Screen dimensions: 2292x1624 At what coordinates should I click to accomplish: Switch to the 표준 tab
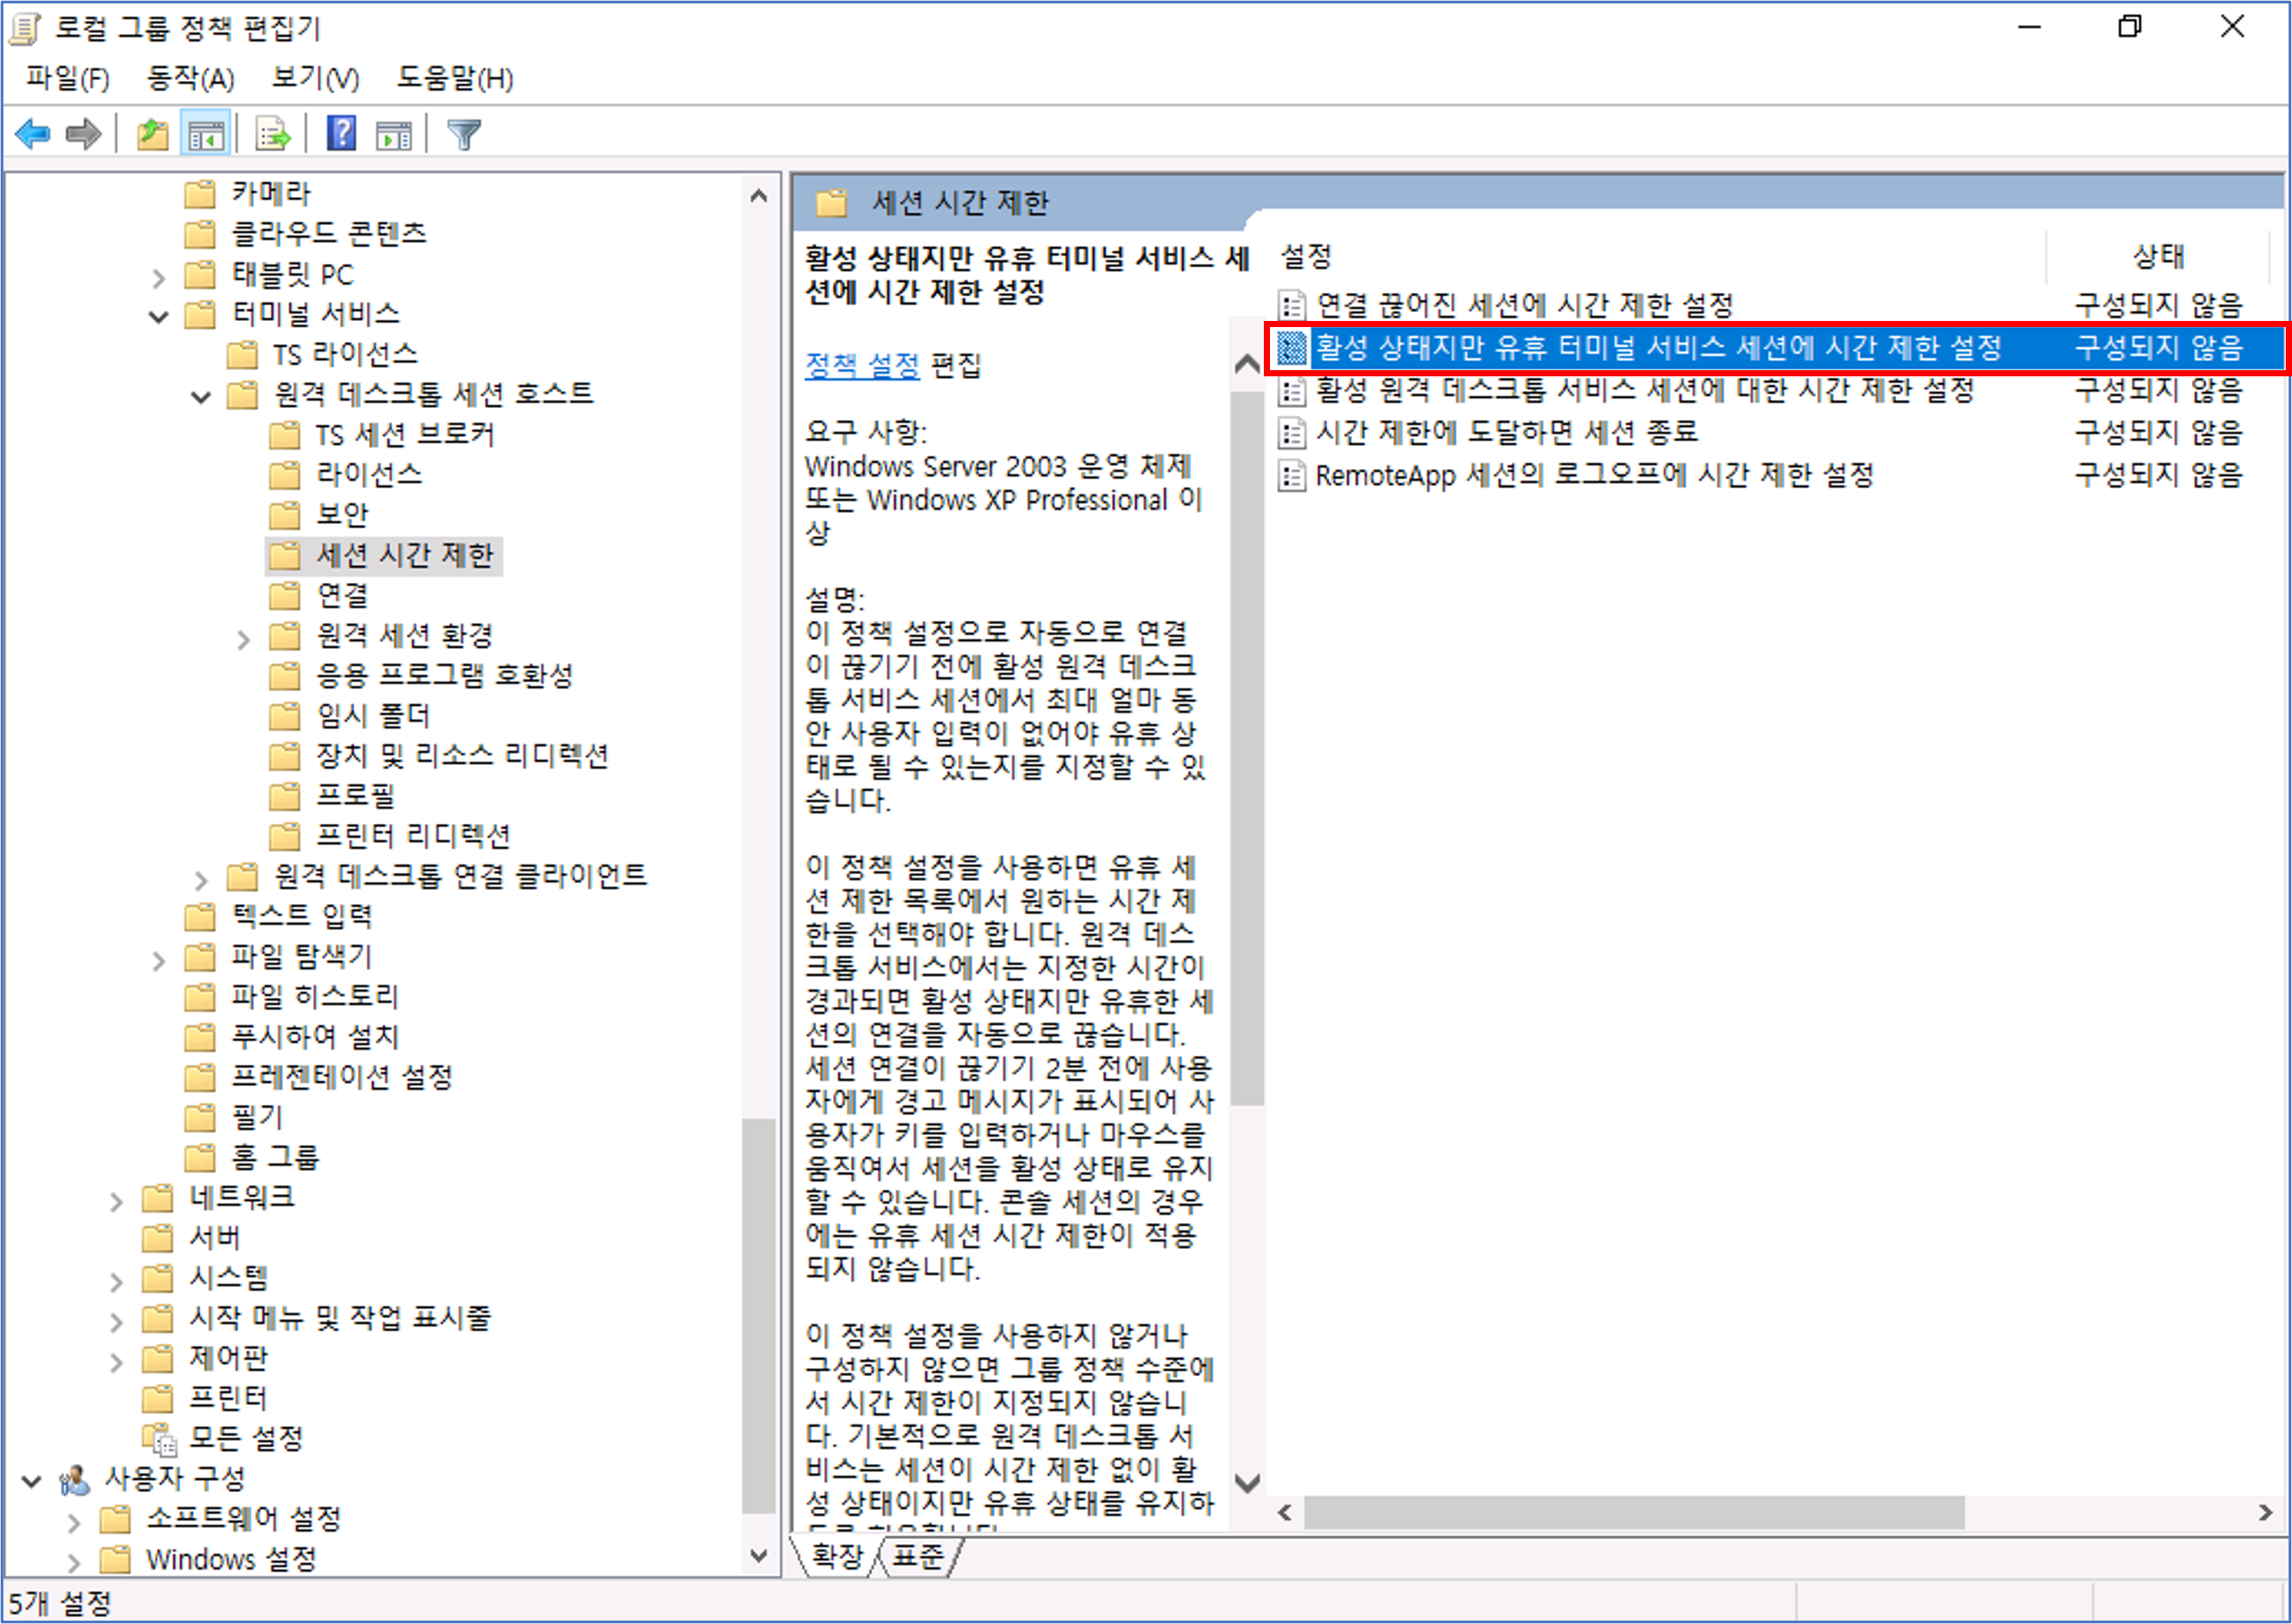point(917,1556)
